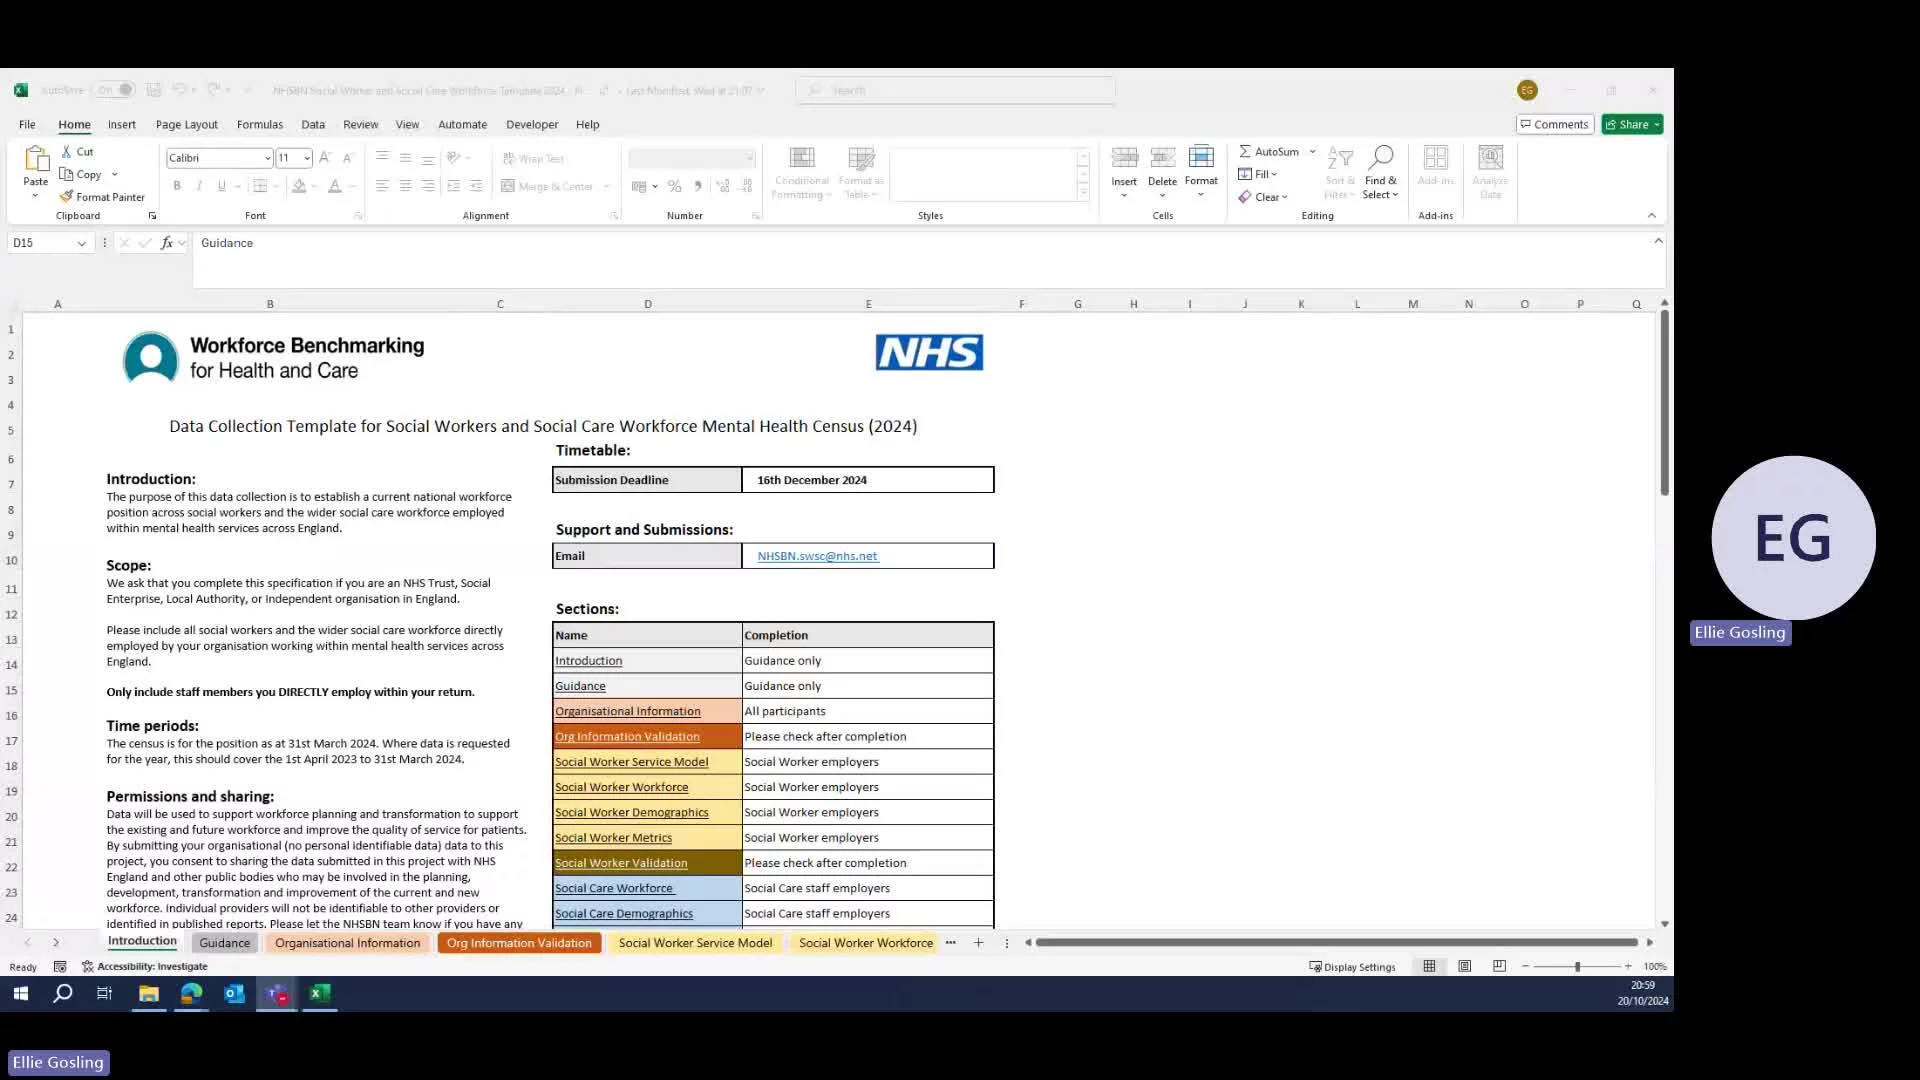Select the Organisational Information tab

(348, 942)
